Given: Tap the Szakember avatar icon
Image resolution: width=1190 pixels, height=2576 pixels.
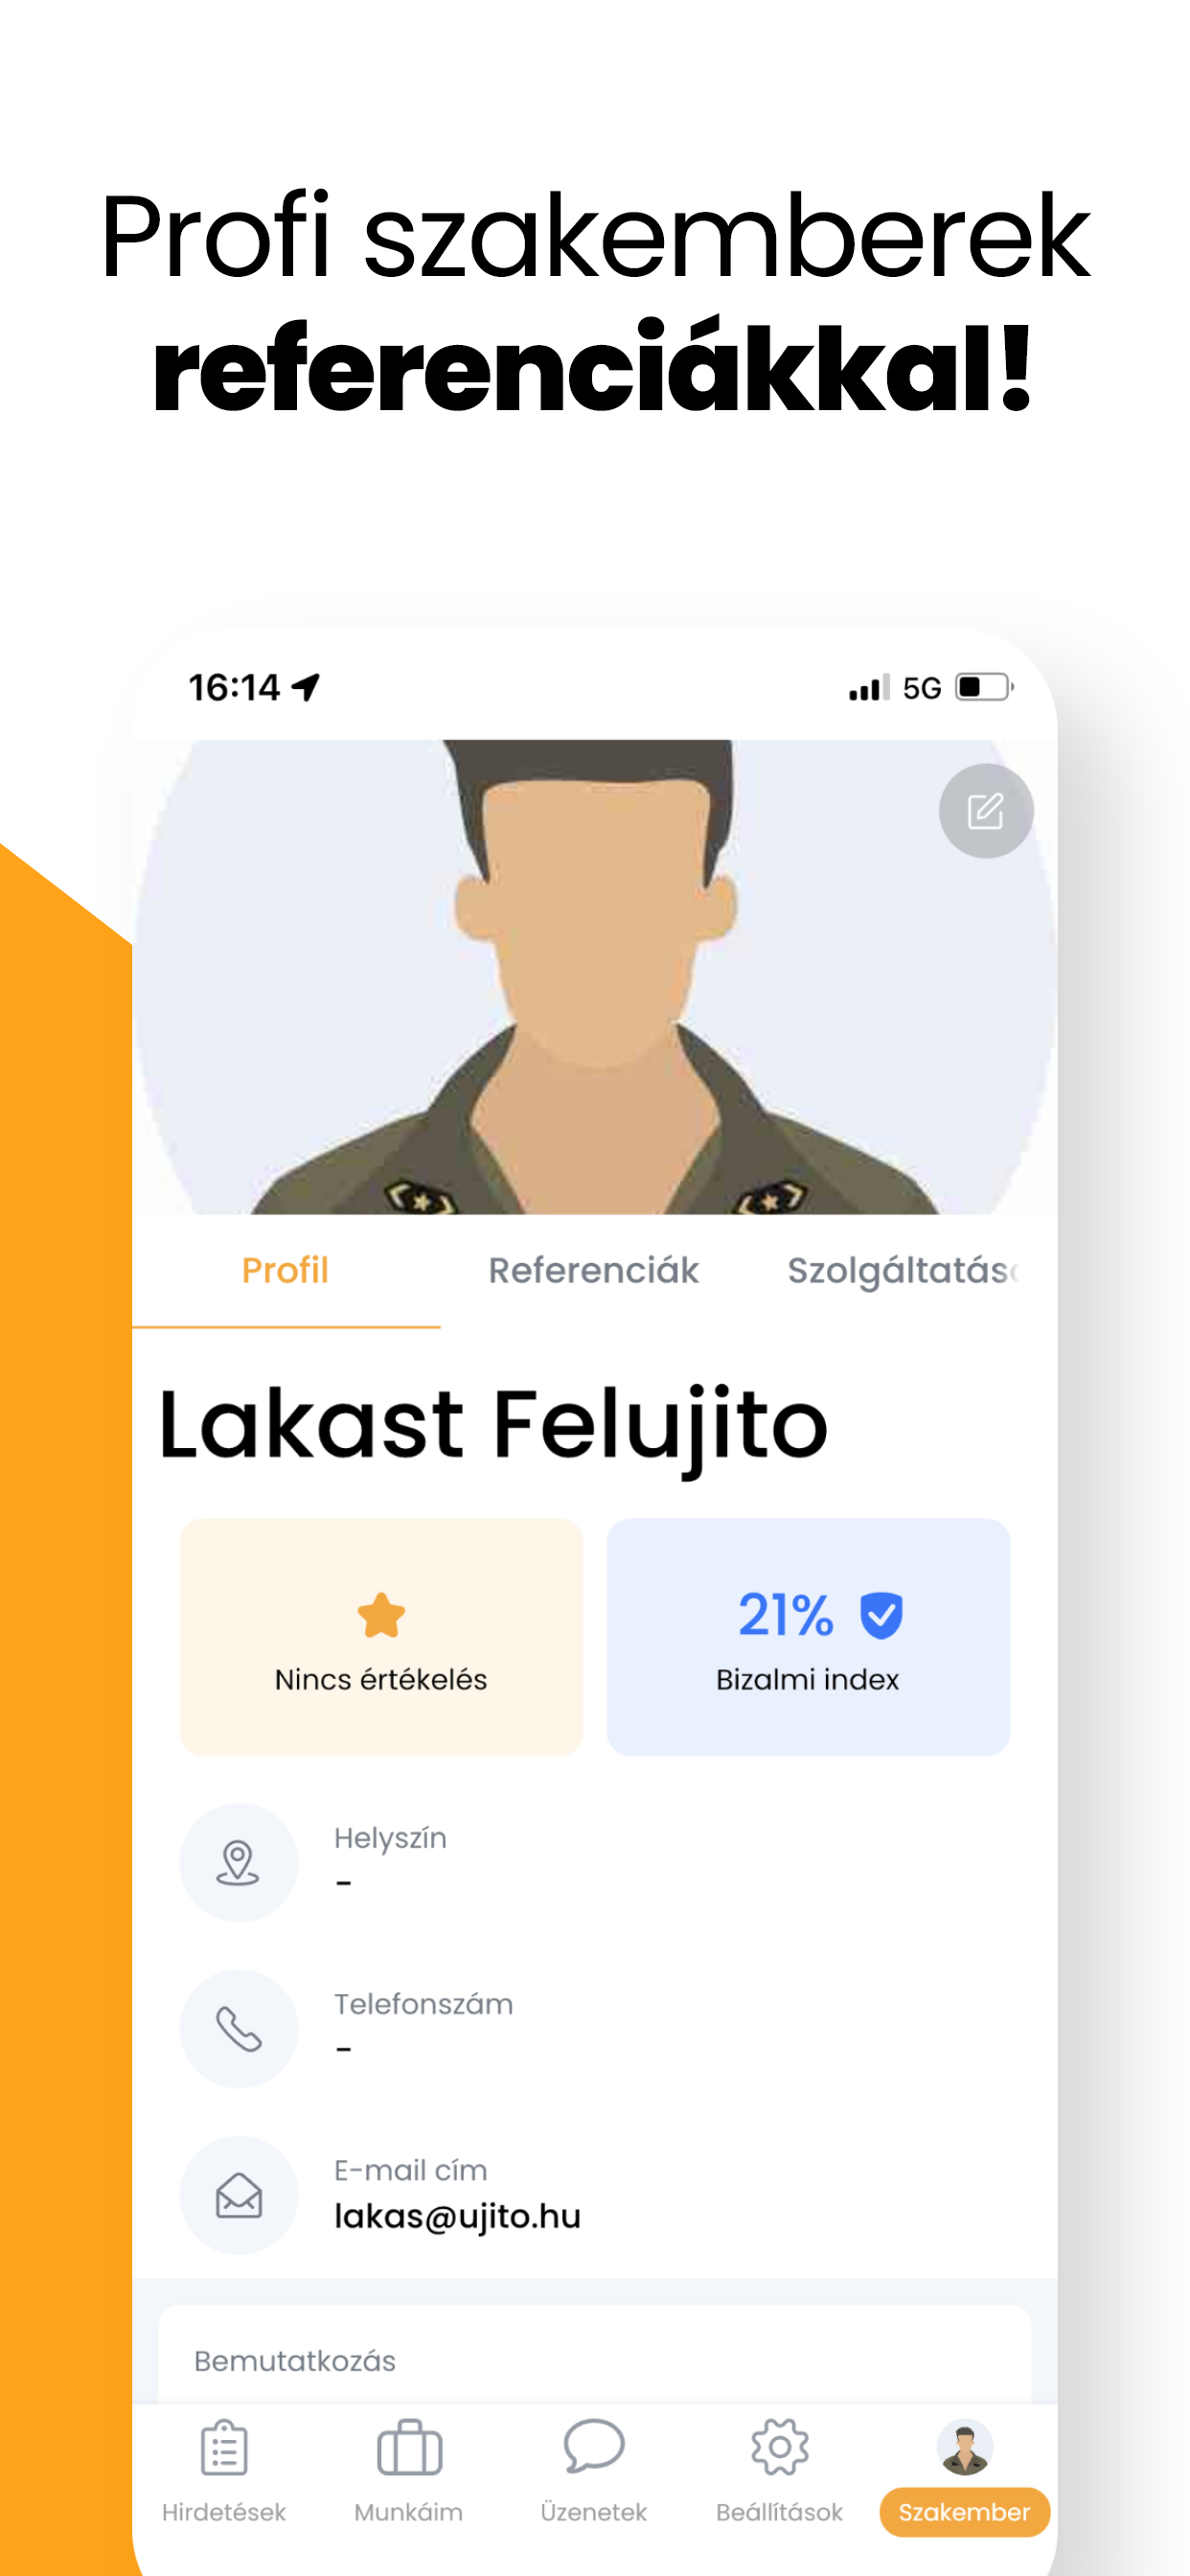Looking at the screenshot, I should [x=964, y=2448].
